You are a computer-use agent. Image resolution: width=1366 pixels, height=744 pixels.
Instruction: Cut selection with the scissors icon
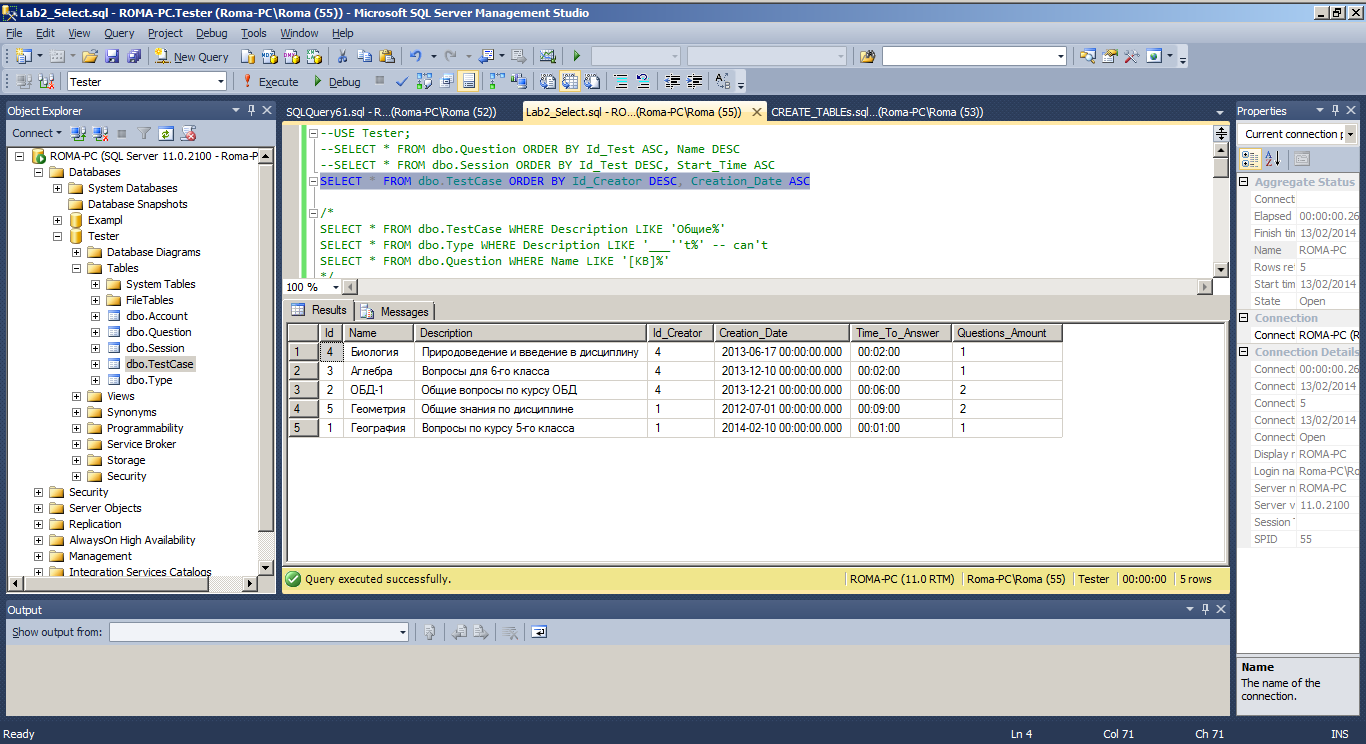click(x=342, y=57)
